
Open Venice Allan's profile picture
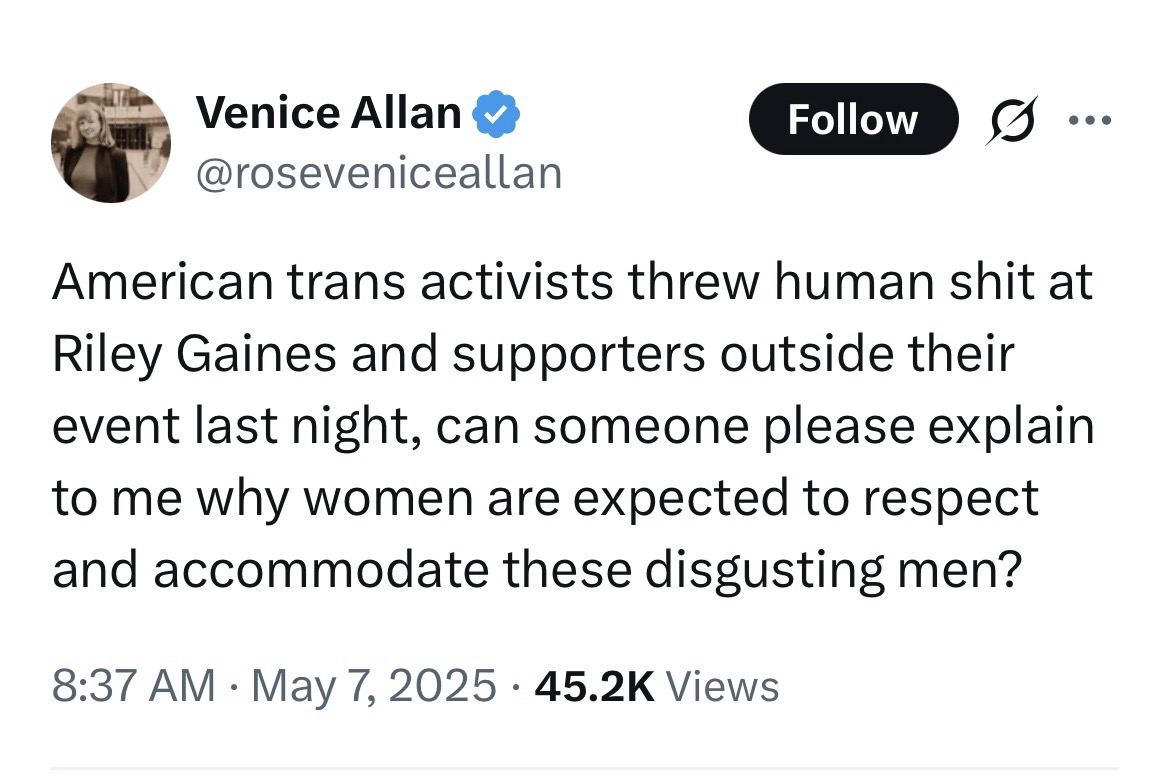tap(110, 143)
